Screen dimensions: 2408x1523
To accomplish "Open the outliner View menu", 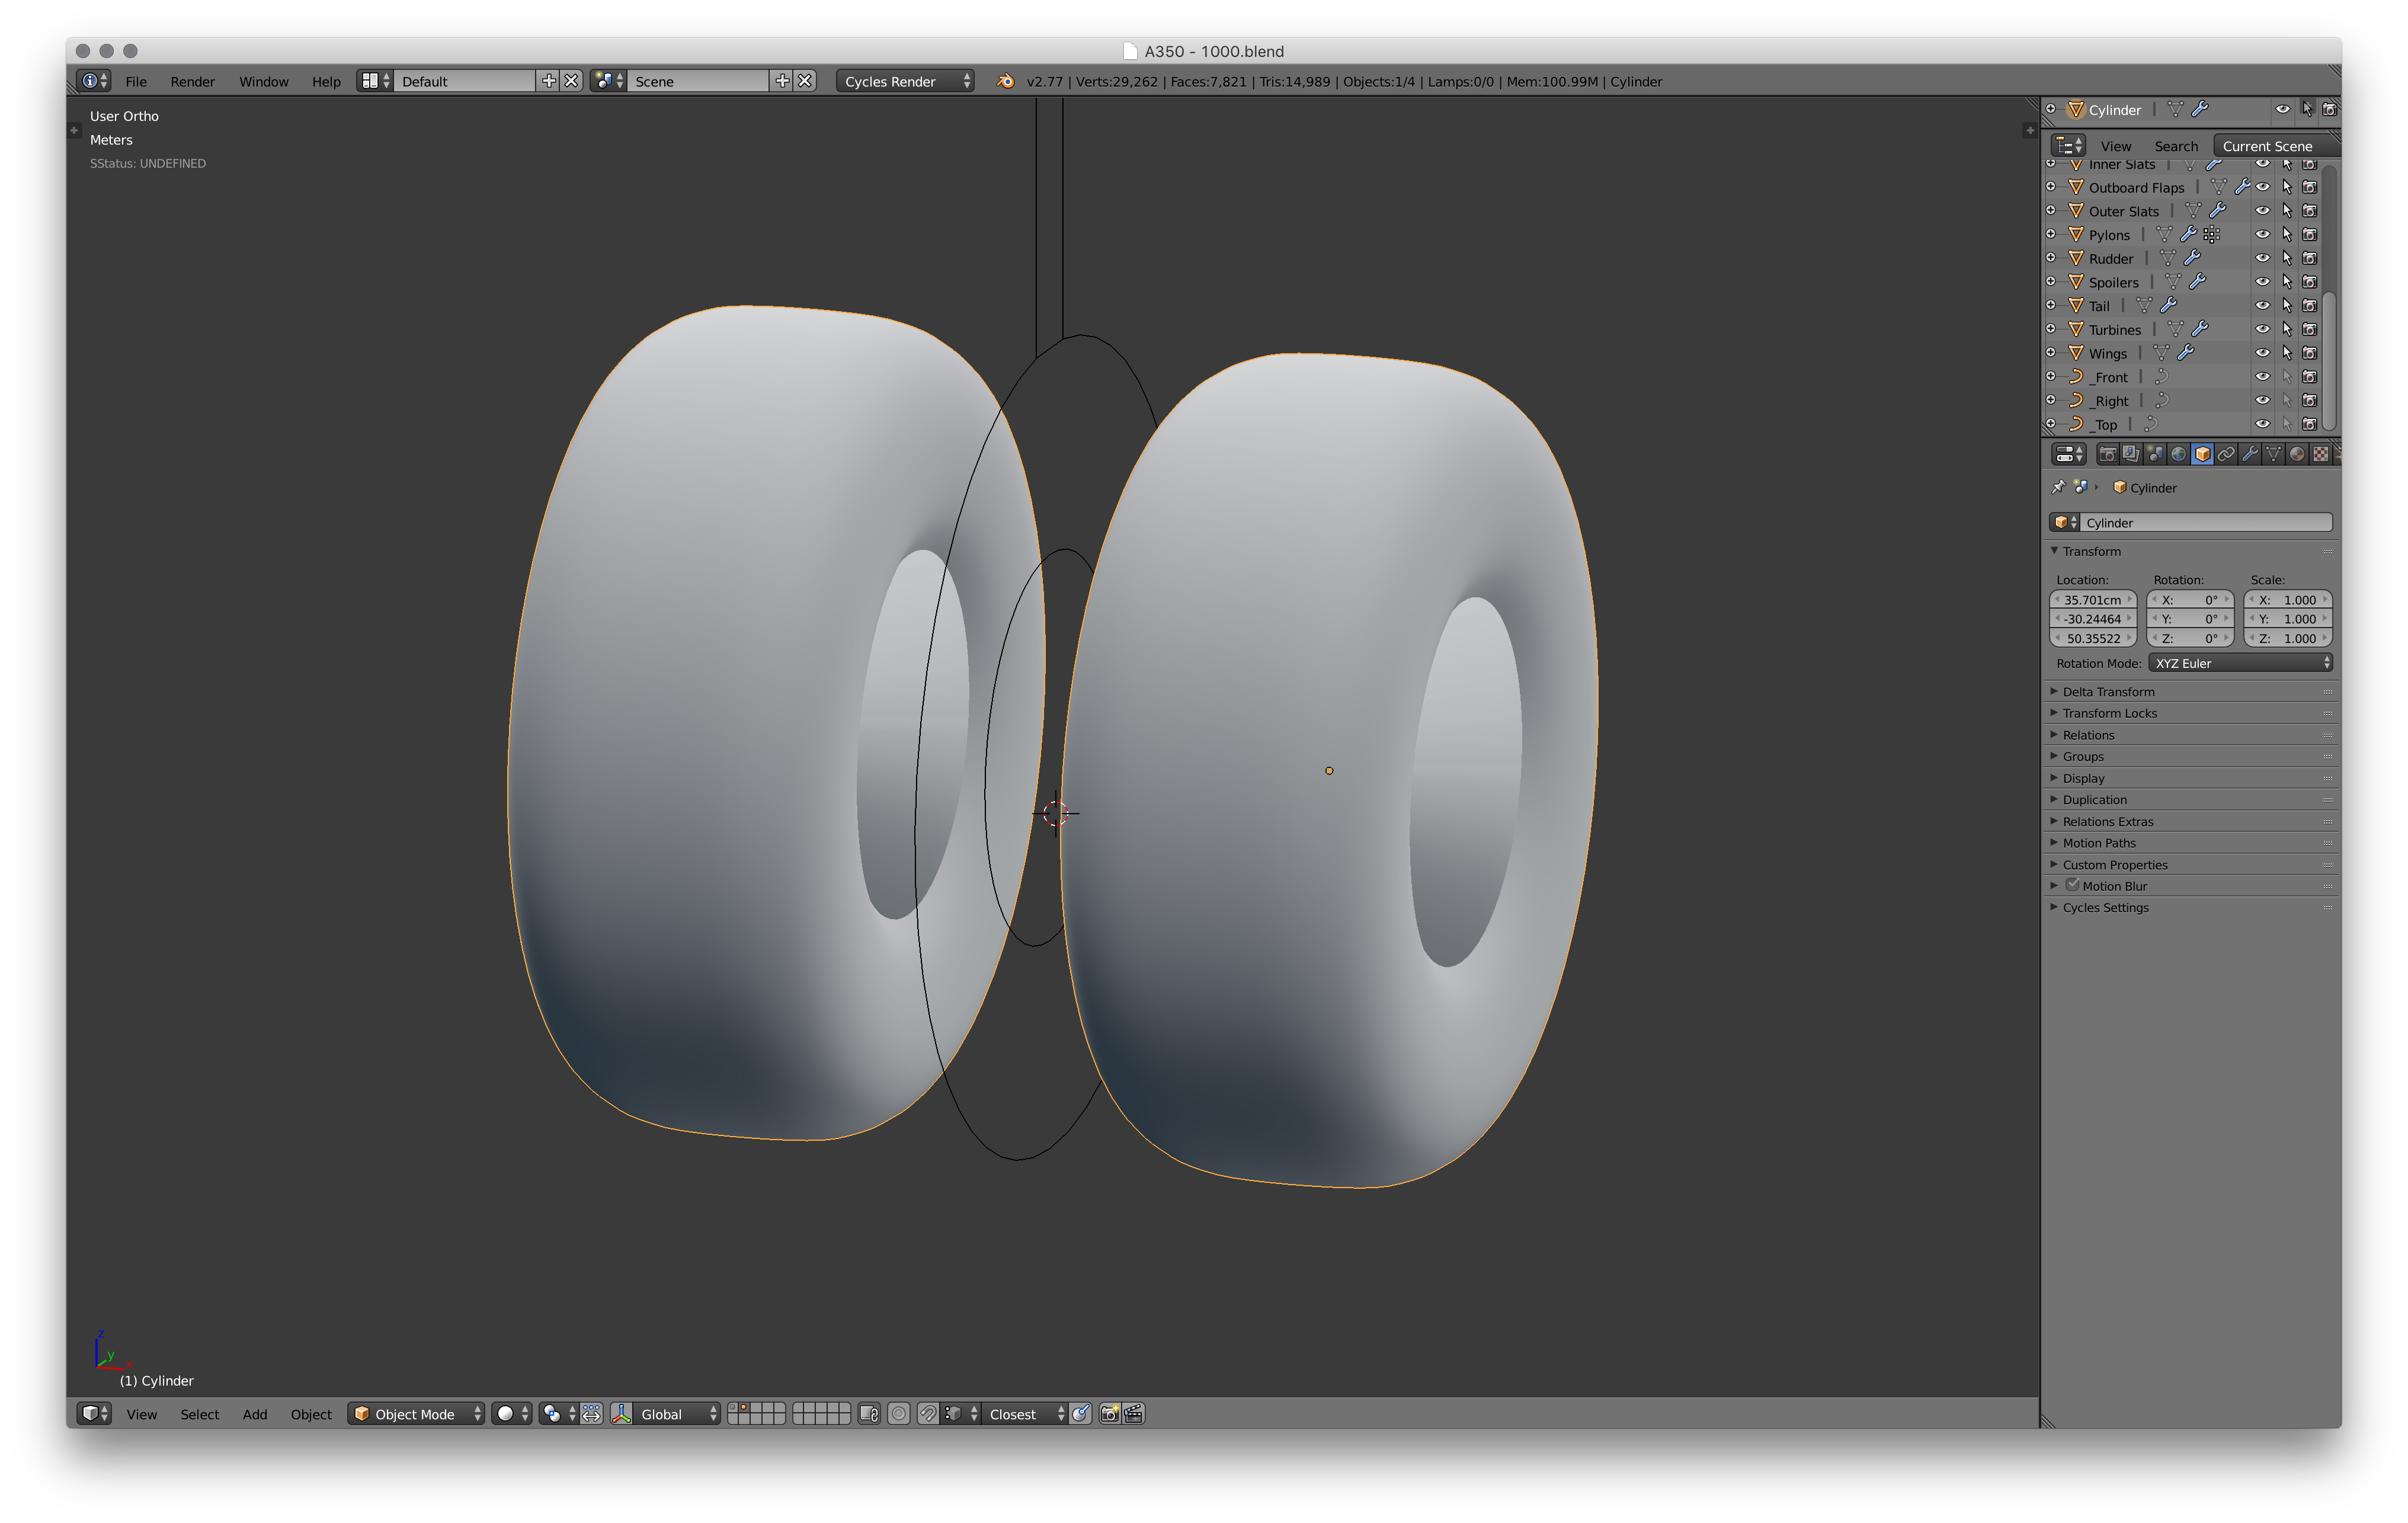I will 2115,146.
